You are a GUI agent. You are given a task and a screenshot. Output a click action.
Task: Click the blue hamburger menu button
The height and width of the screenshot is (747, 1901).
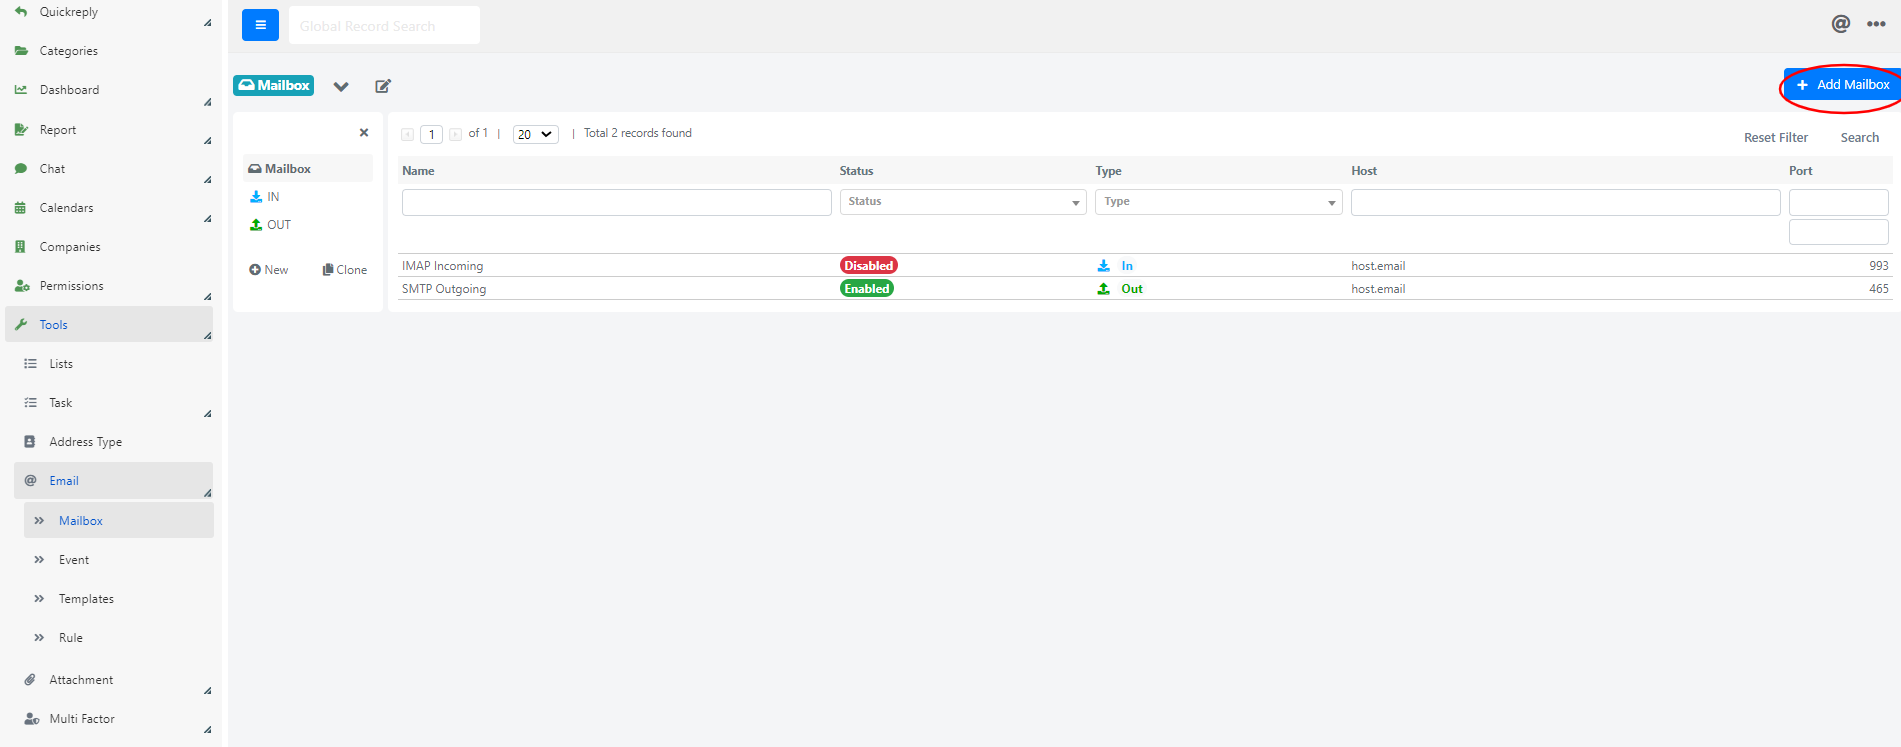pyautogui.click(x=260, y=25)
